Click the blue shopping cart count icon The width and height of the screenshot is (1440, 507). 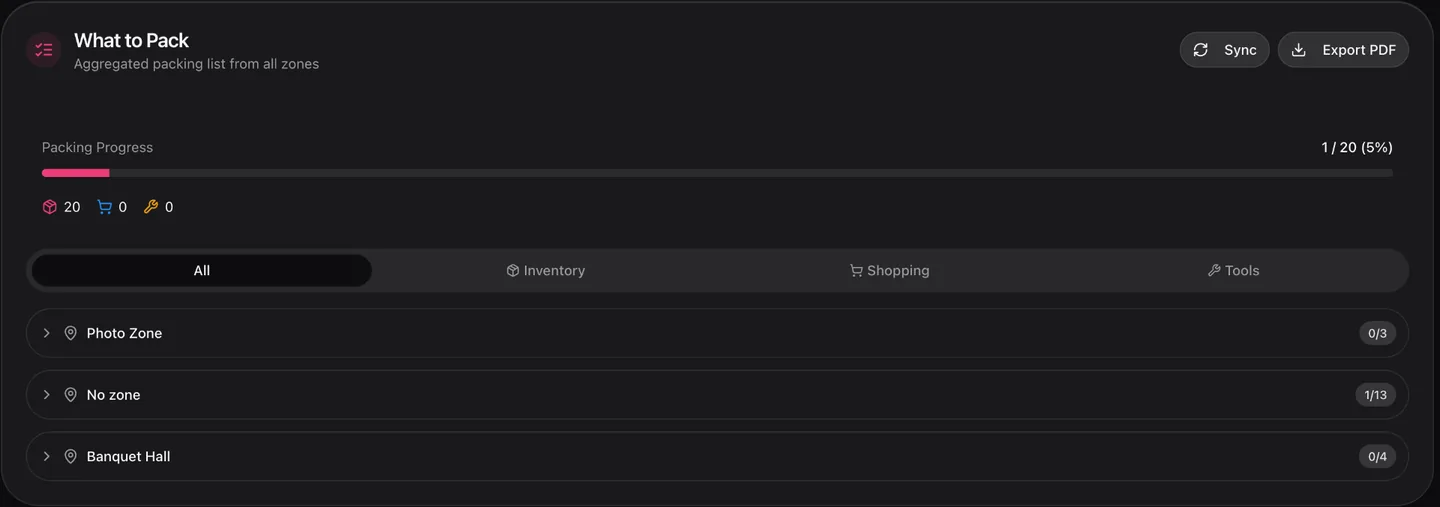pyautogui.click(x=104, y=207)
